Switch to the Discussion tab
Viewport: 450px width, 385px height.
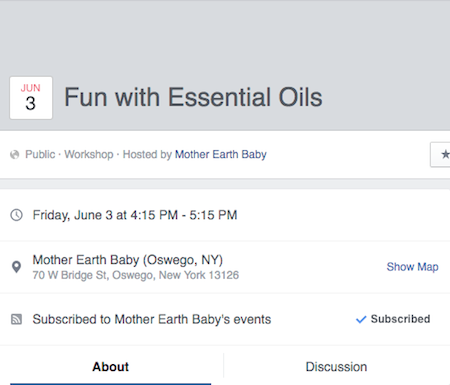click(x=336, y=367)
